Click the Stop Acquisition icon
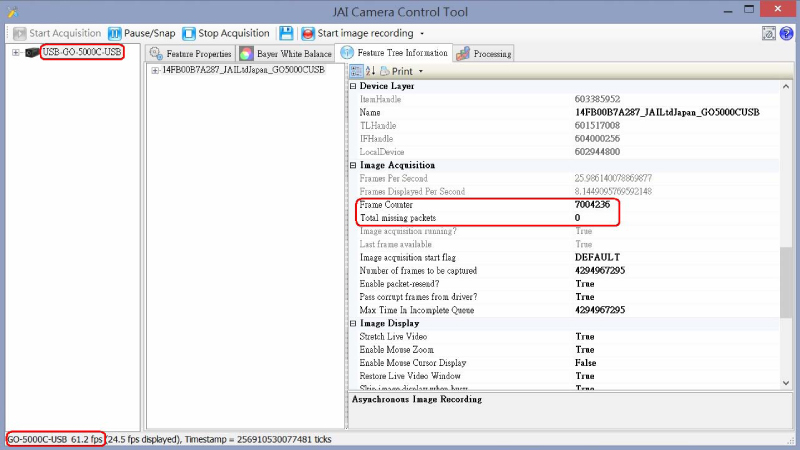 (189, 34)
